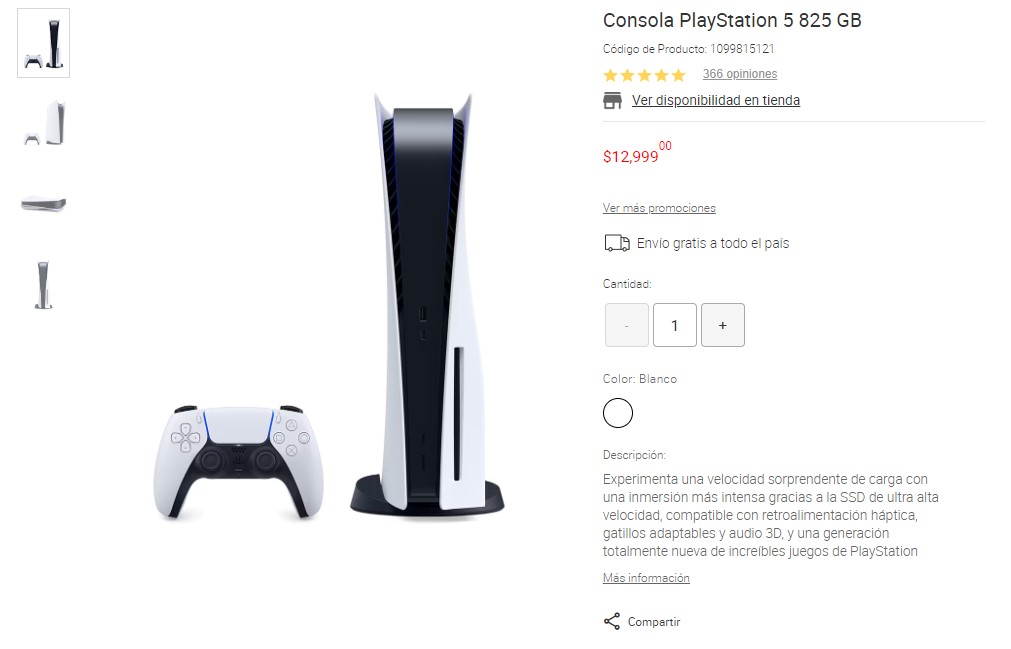The image size is (1011, 649).
Task: Select the horizontal console thumbnail
Action: [x=43, y=204]
